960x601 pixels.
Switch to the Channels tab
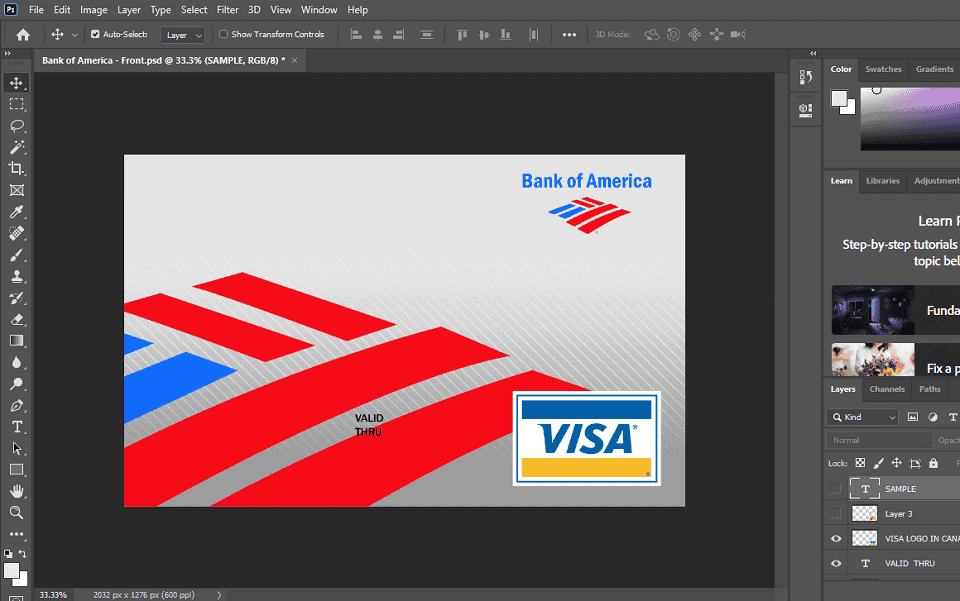click(x=887, y=389)
